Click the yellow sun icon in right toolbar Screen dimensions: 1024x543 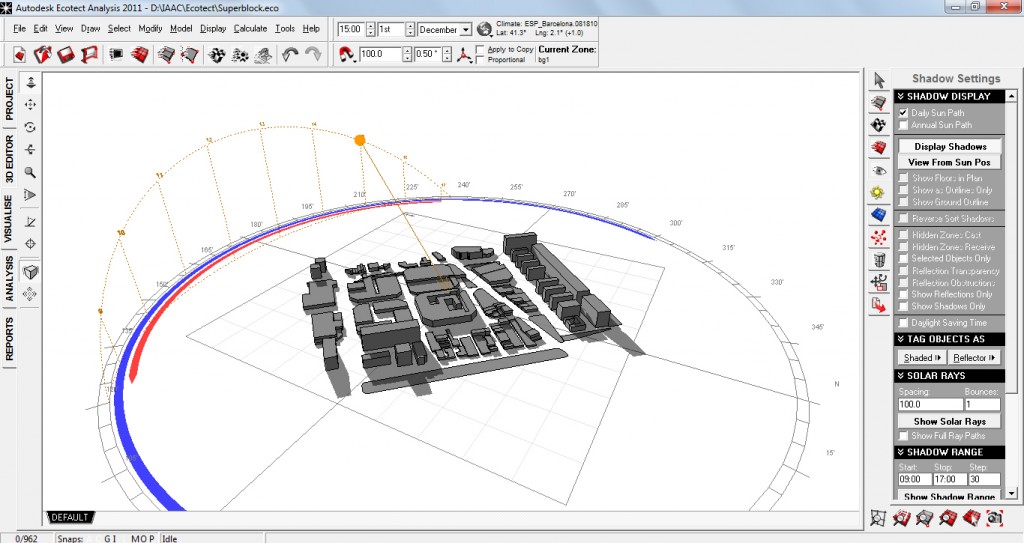(879, 192)
